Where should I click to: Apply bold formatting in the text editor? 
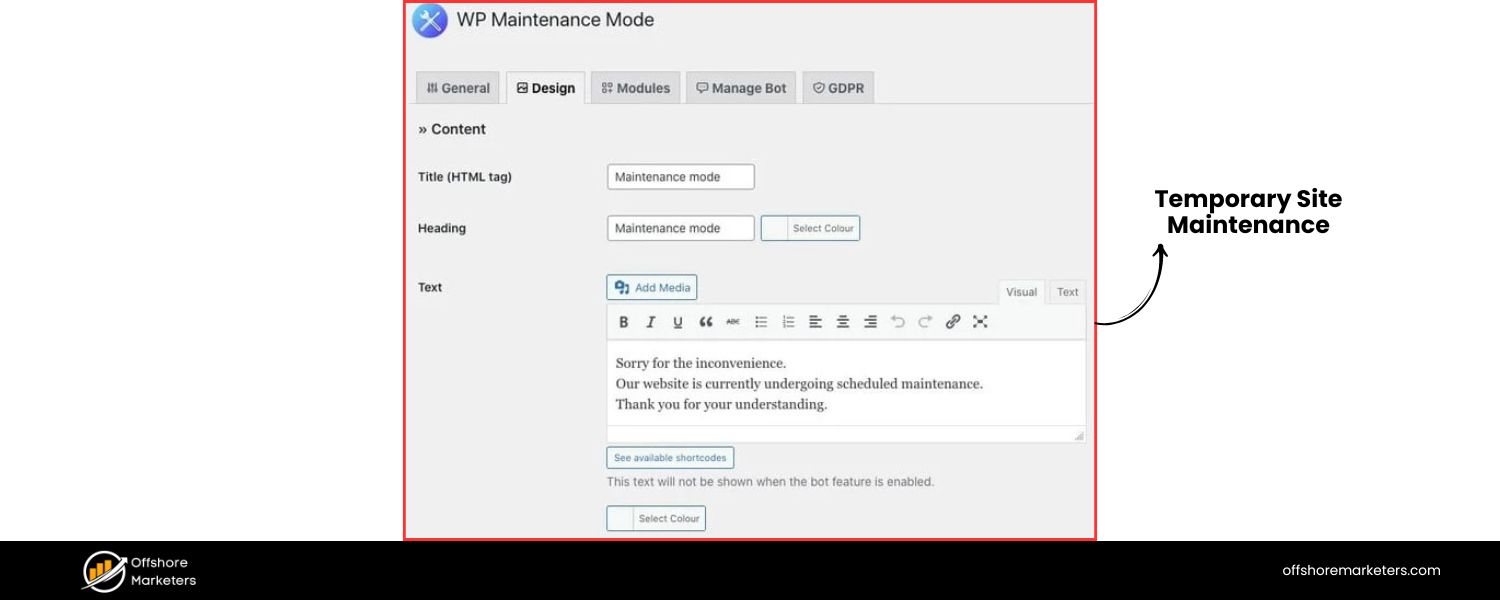(x=623, y=322)
